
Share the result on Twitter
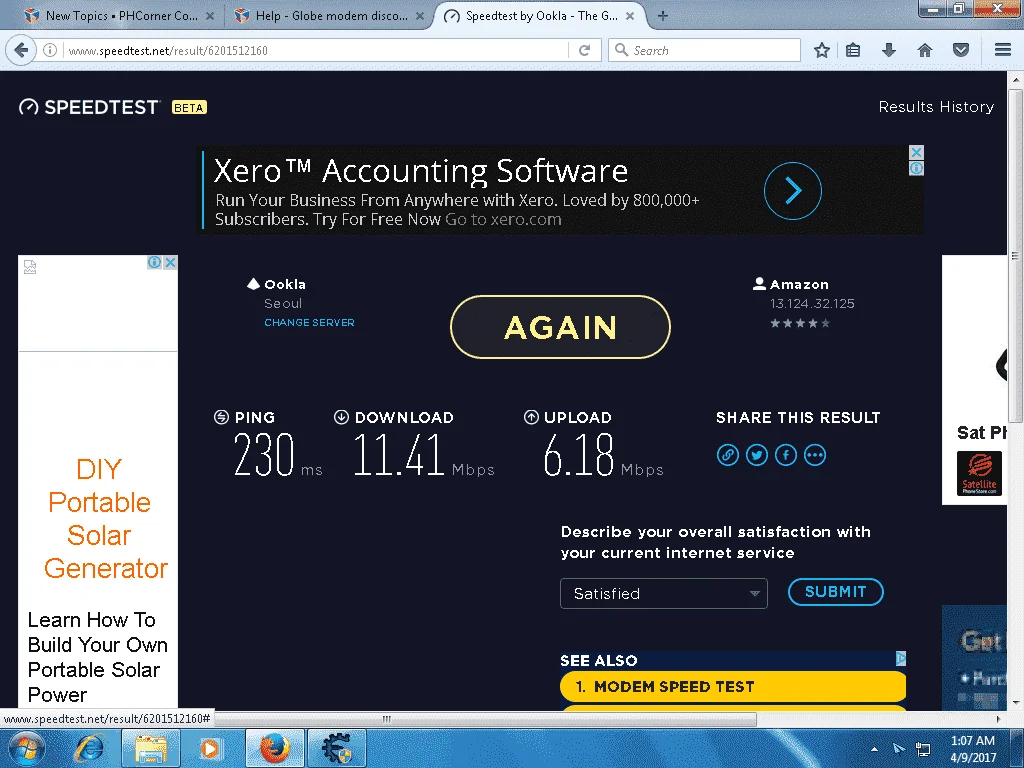pyautogui.click(x=756, y=455)
